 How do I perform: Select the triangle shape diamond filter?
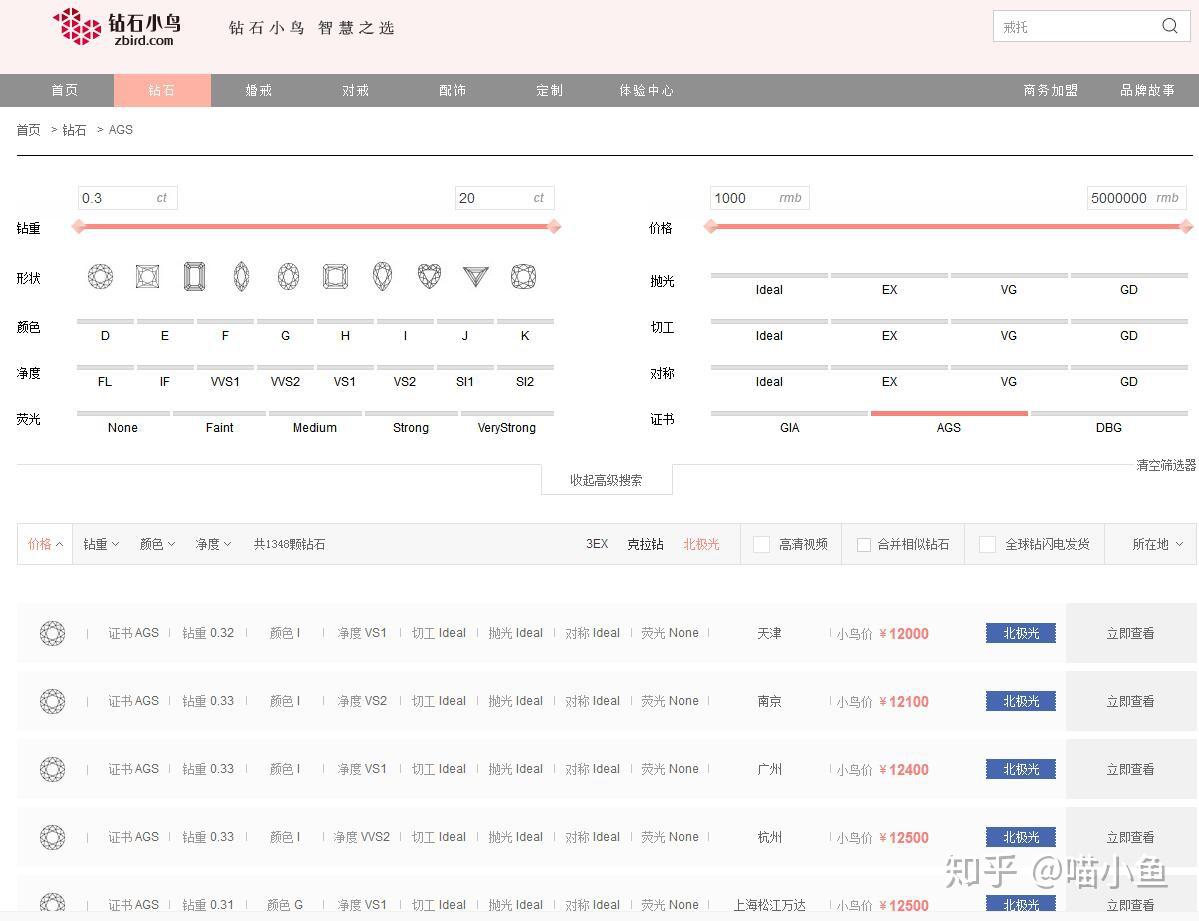[474, 276]
